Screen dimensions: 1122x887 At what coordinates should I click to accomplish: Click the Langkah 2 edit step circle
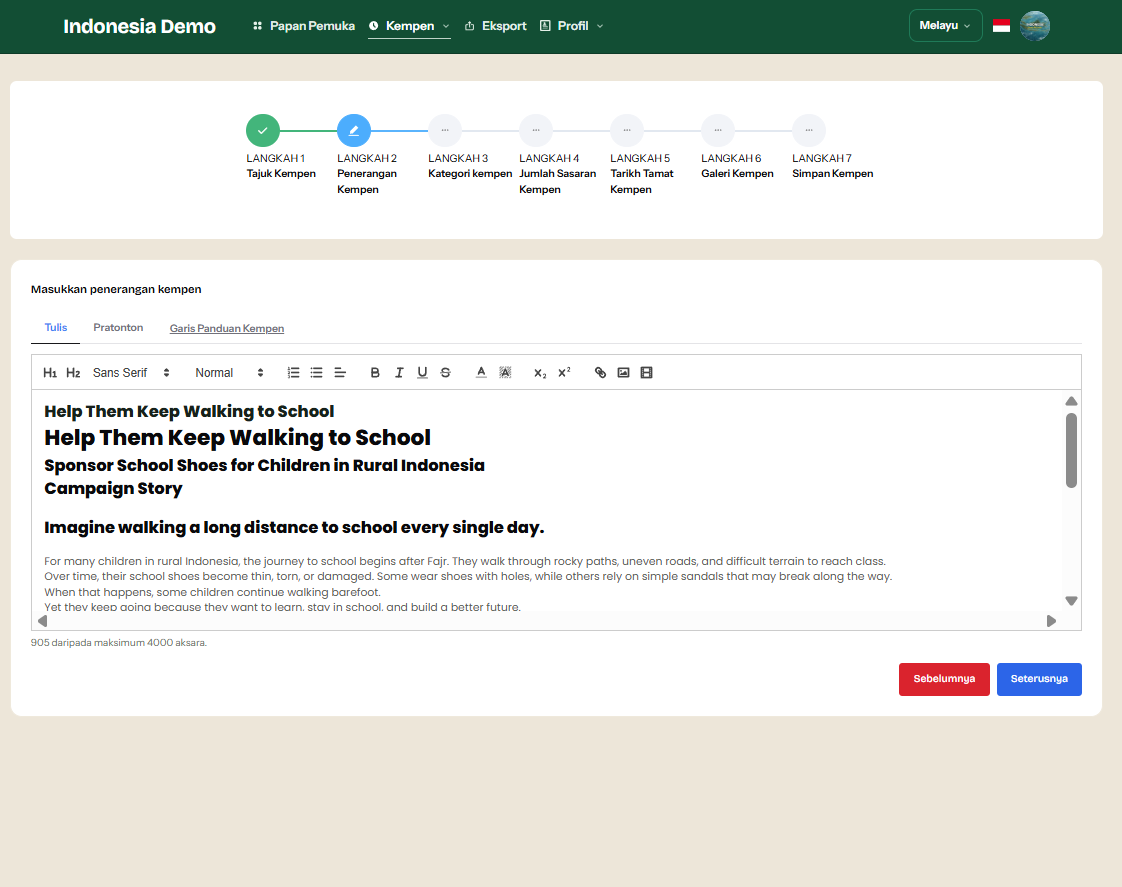coord(353,131)
